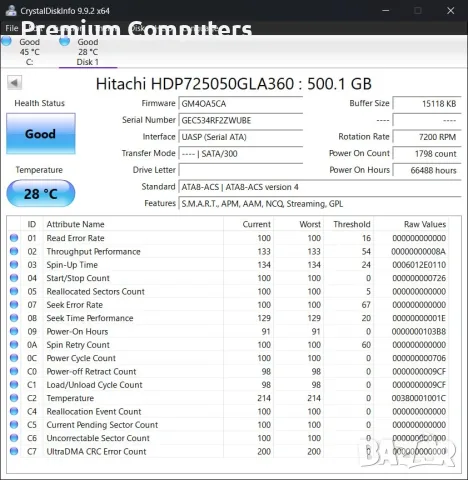Image resolution: width=468 pixels, height=480 pixels.
Task: Click raw value 00380001001C
Action: point(419,398)
